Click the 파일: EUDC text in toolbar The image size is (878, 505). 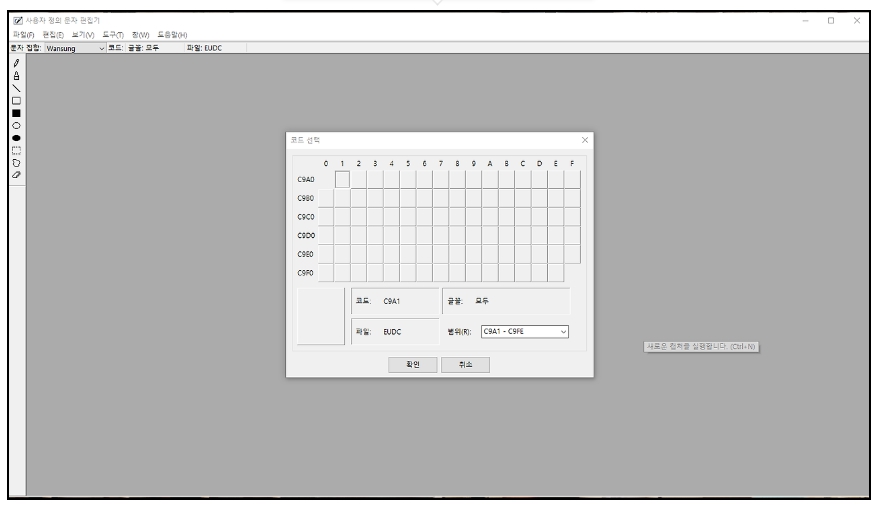click(x=204, y=48)
